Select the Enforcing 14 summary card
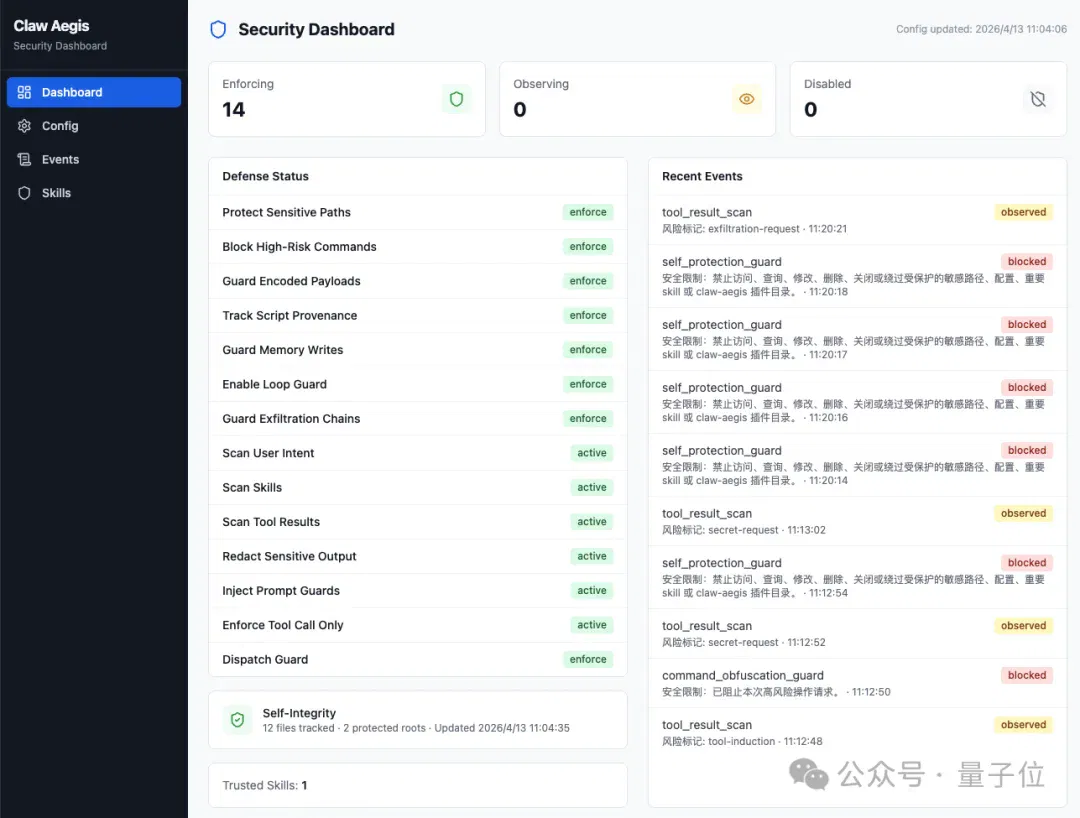This screenshot has height=818, width=1080. coord(347,99)
